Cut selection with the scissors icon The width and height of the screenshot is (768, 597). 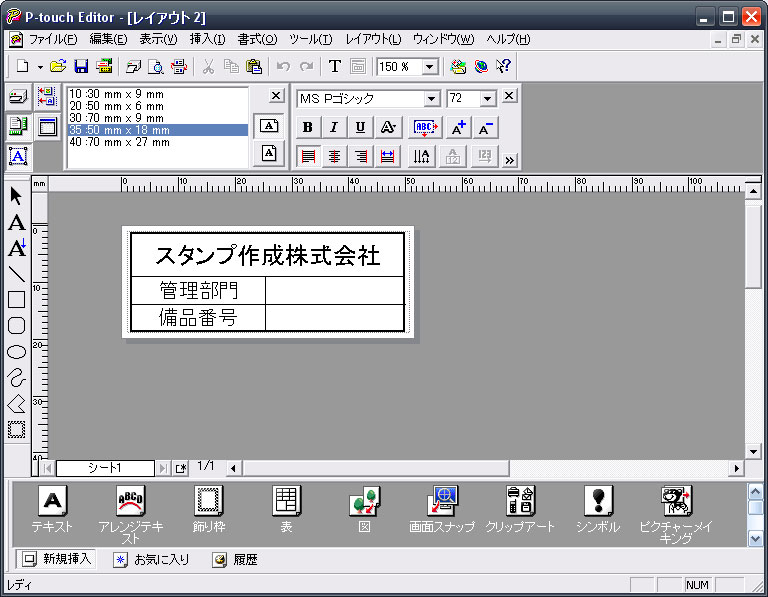coord(208,66)
